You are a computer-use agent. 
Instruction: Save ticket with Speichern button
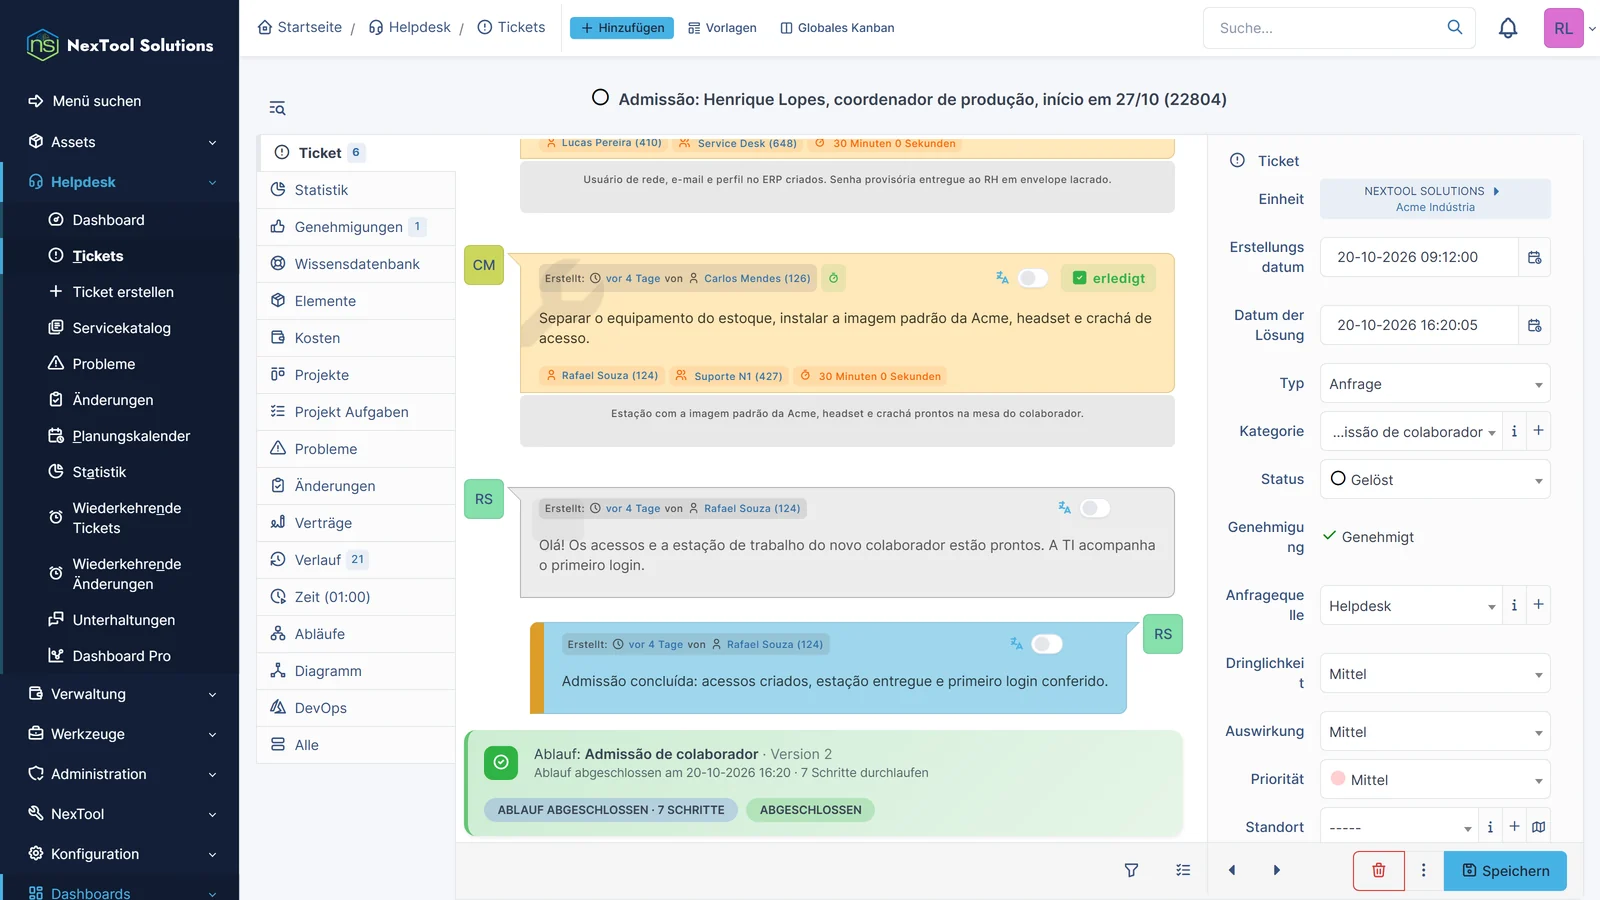[x=1505, y=871]
